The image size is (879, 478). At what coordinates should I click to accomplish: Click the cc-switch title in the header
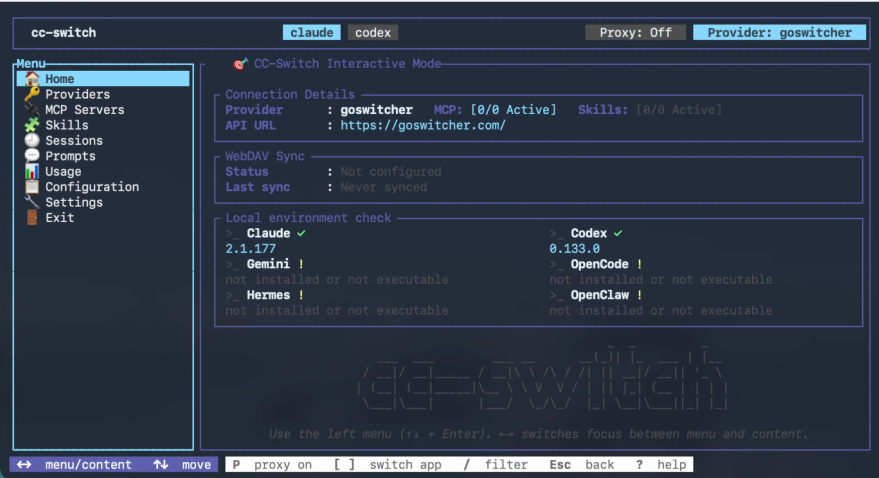(x=63, y=33)
